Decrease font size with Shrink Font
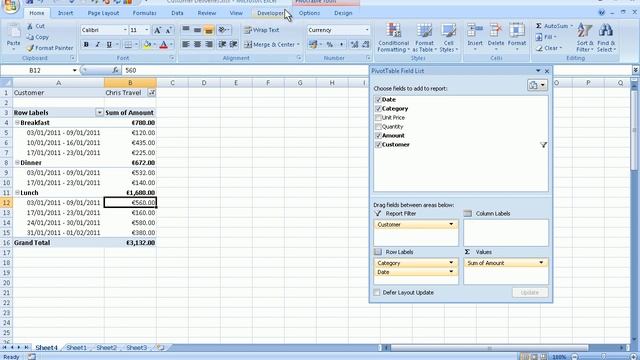 click(x=168, y=30)
